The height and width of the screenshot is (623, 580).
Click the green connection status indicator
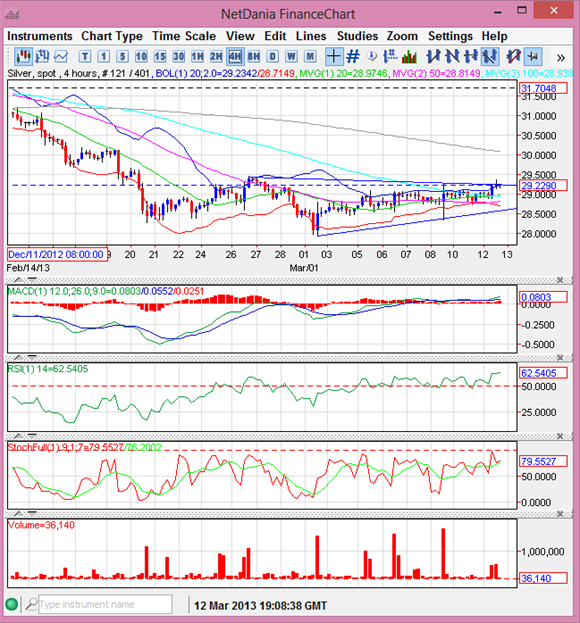(x=12, y=604)
